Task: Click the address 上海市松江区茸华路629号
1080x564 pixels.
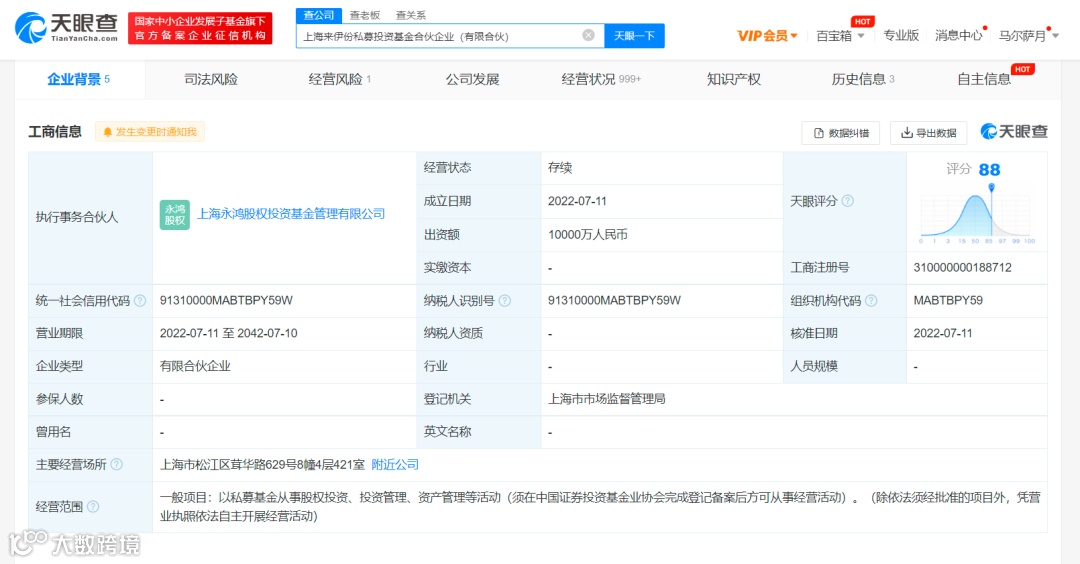Action: pyautogui.click(x=262, y=465)
